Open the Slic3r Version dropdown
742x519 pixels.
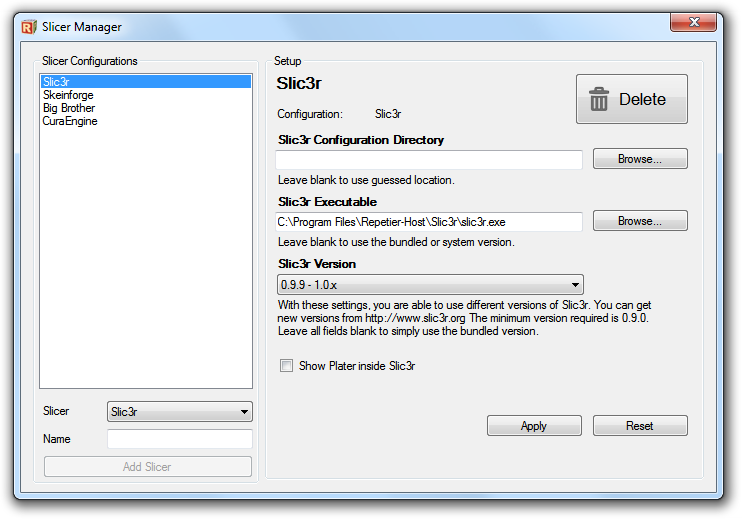pos(430,285)
